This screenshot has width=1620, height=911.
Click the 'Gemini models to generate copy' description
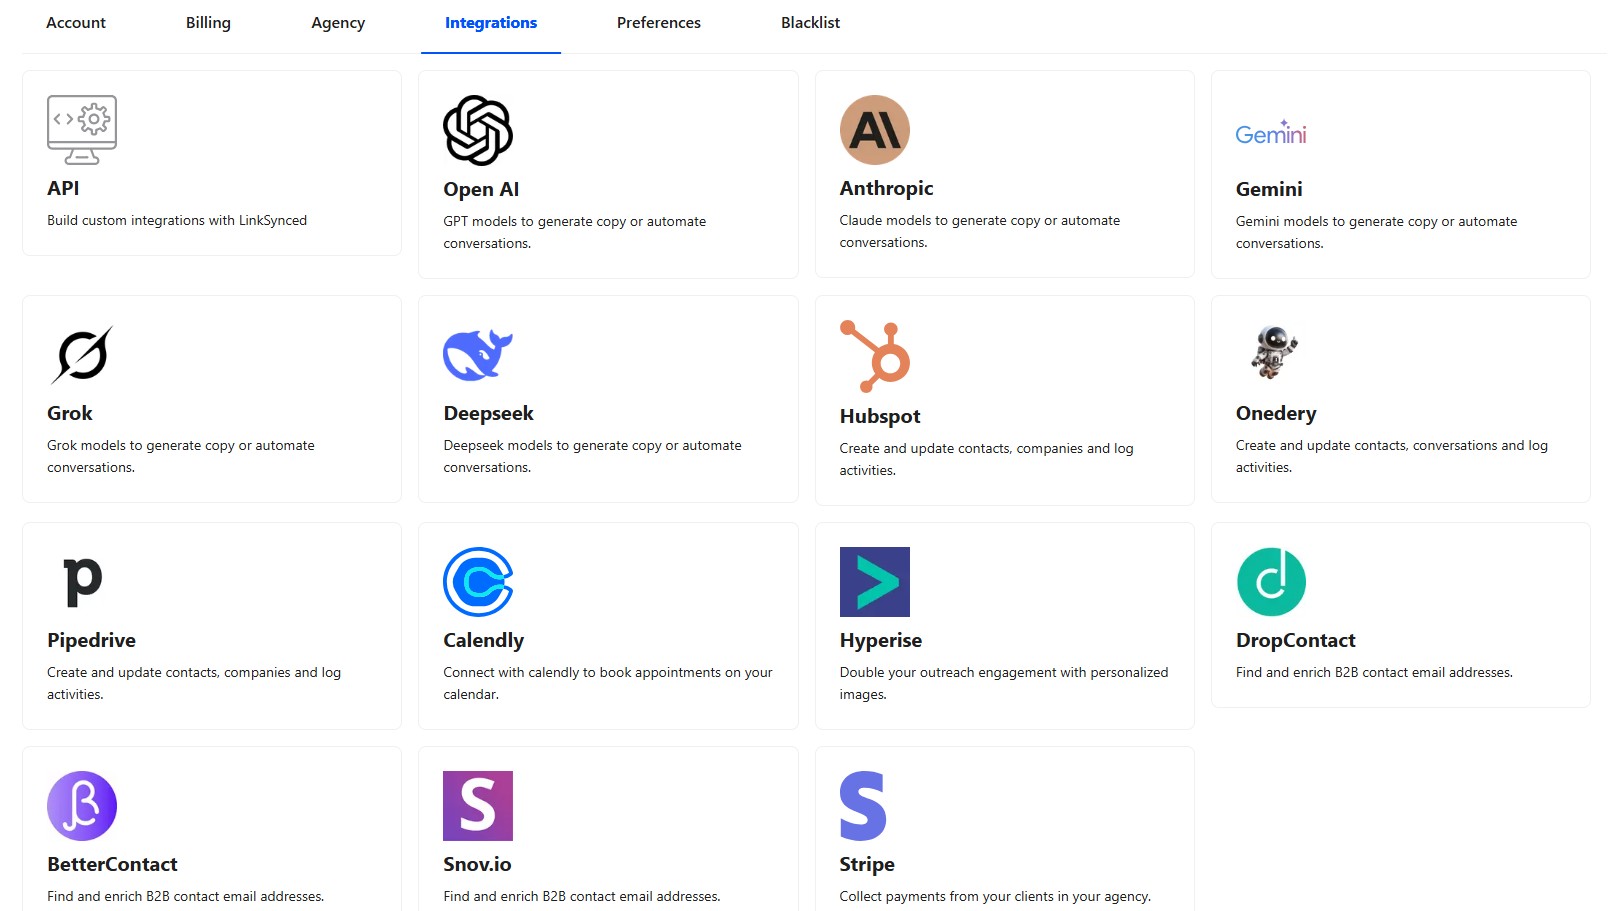coord(1376,232)
